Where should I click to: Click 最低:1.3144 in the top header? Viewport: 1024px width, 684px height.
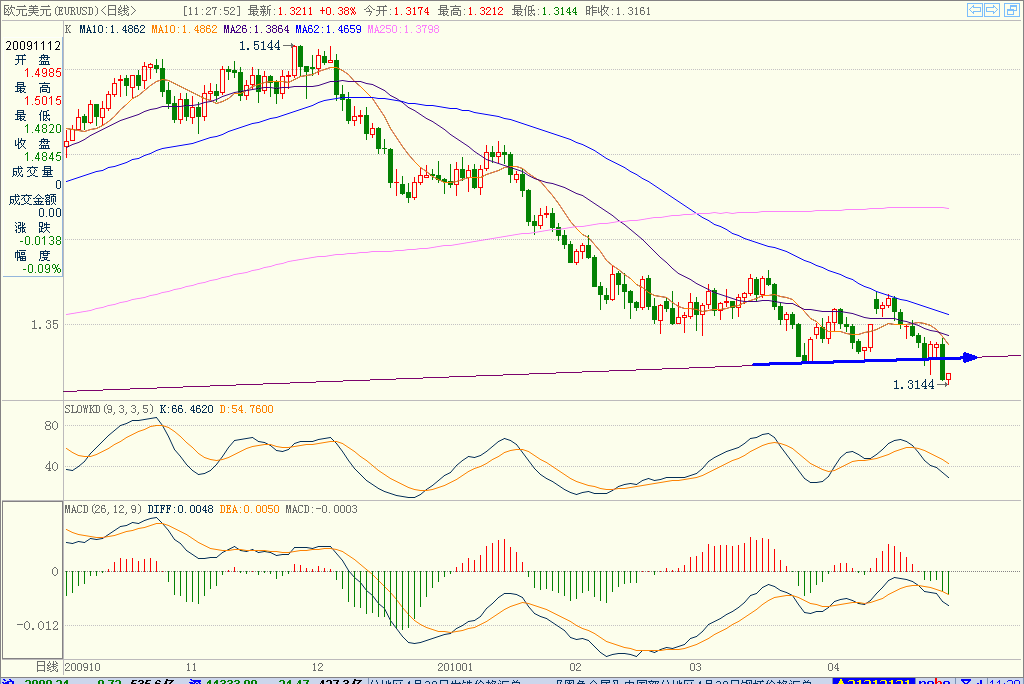tap(544, 11)
